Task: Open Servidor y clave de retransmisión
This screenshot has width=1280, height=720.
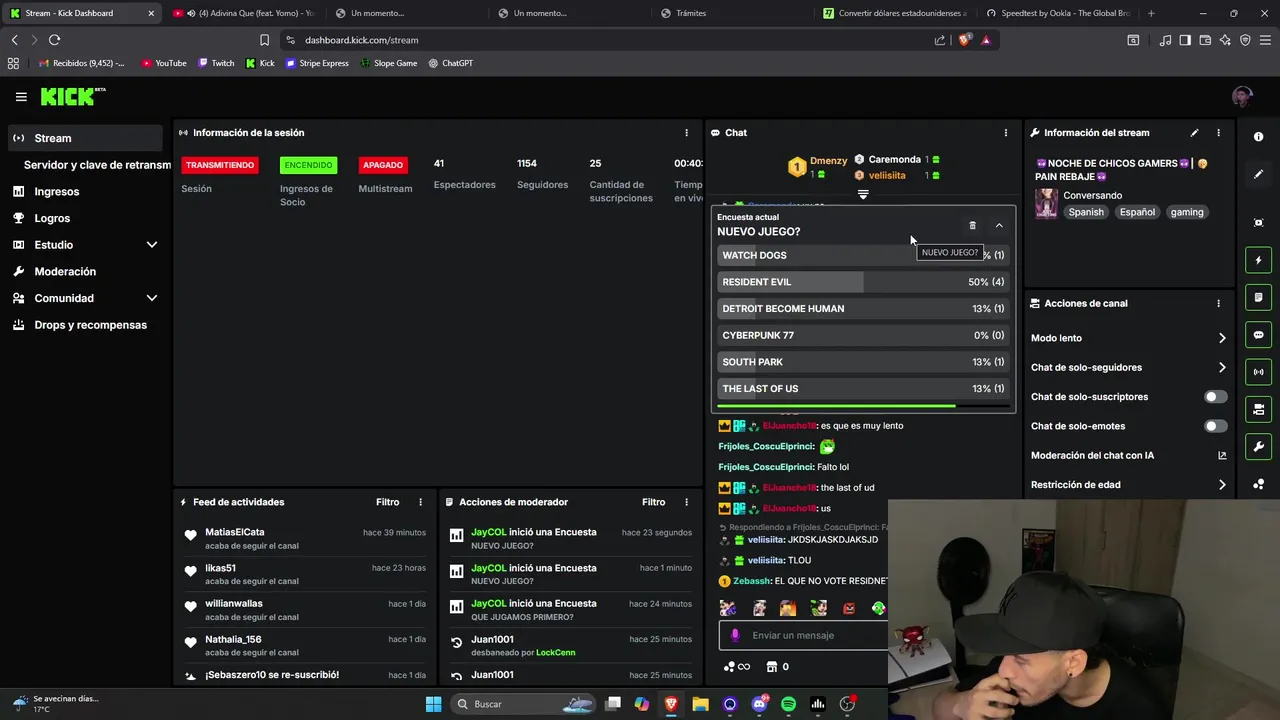Action: [97, 165]
